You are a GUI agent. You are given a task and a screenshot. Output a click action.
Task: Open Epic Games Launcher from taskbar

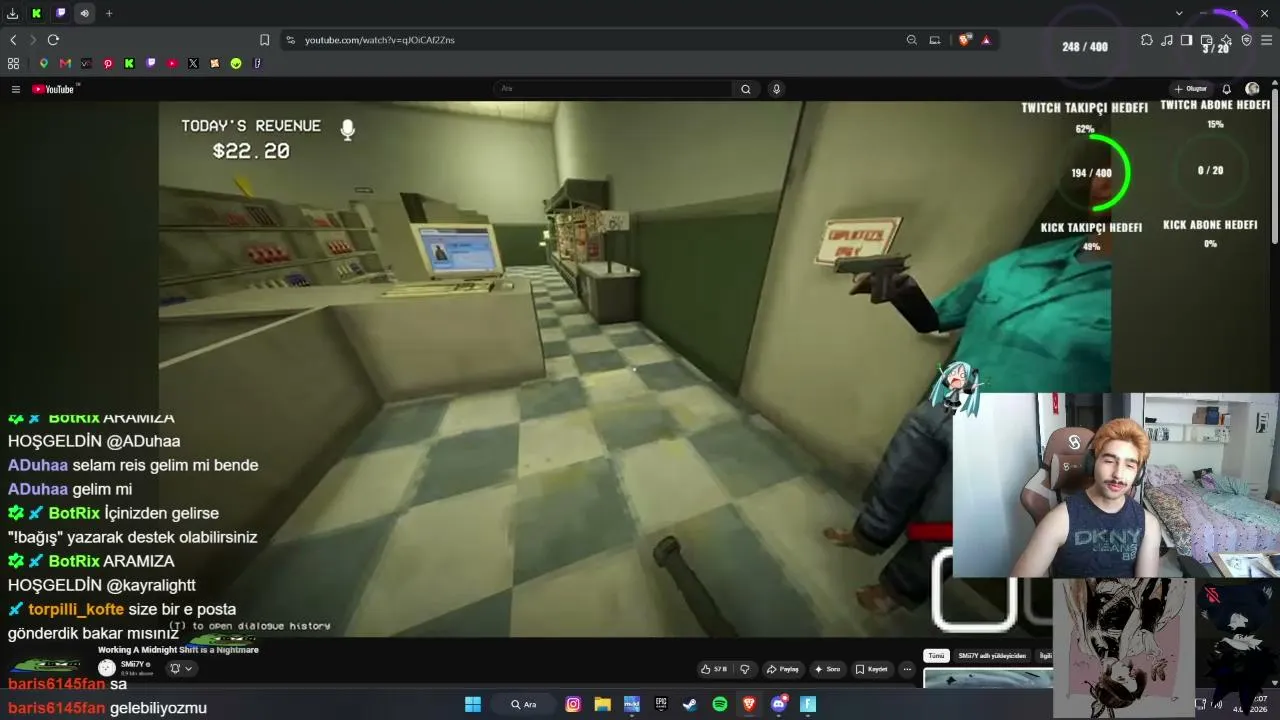coord(661,704)
